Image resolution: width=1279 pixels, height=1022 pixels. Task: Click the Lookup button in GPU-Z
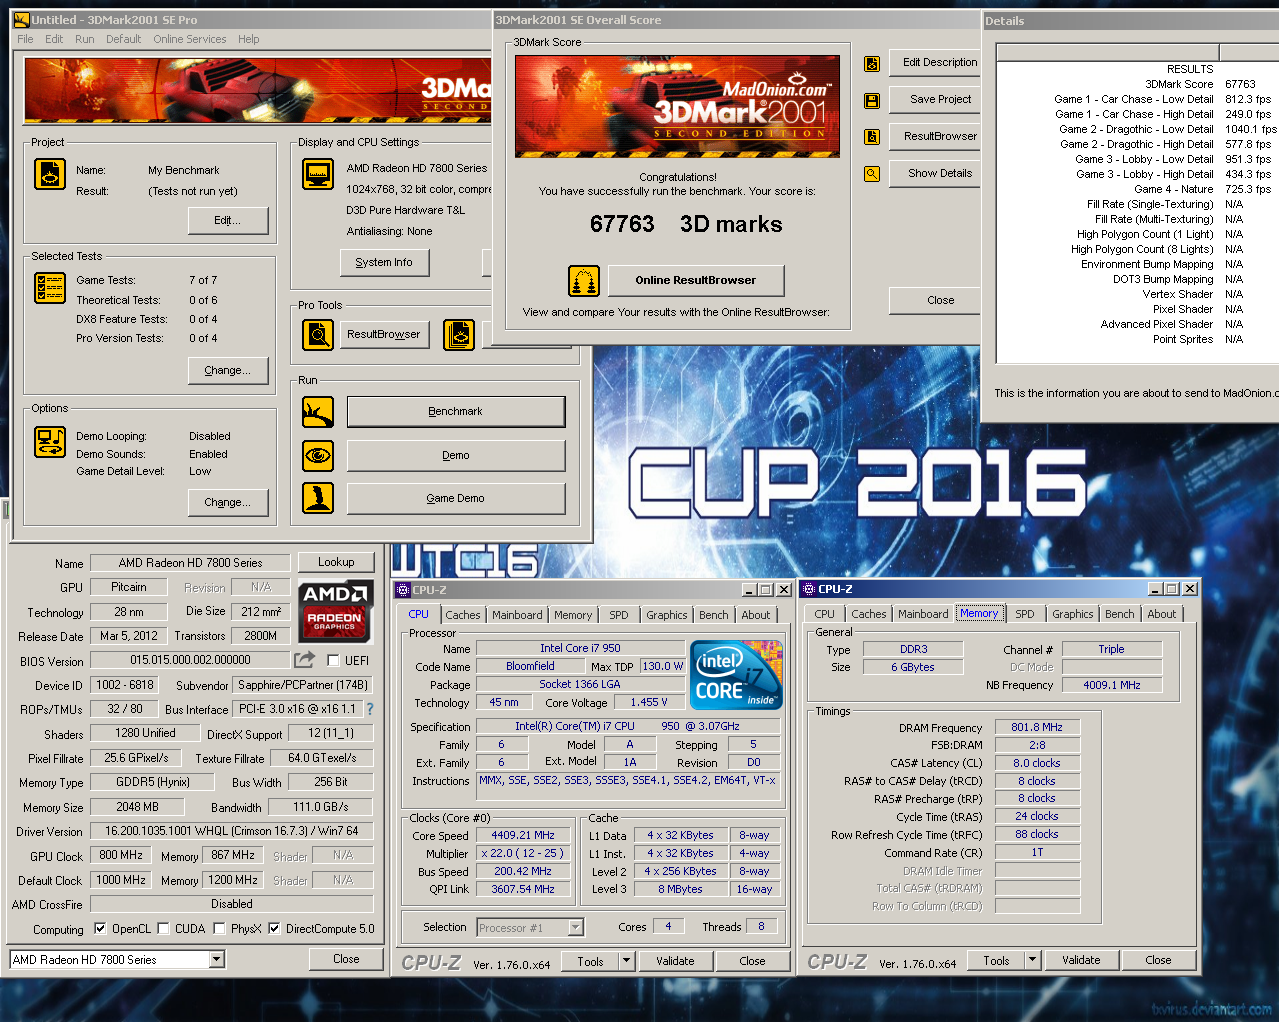click(x=336, y=562)
